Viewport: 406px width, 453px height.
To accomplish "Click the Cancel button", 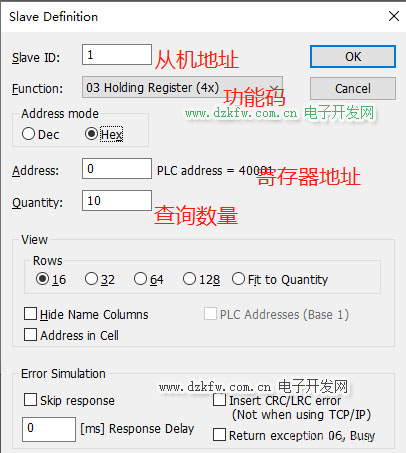I will tap(353, 89).
